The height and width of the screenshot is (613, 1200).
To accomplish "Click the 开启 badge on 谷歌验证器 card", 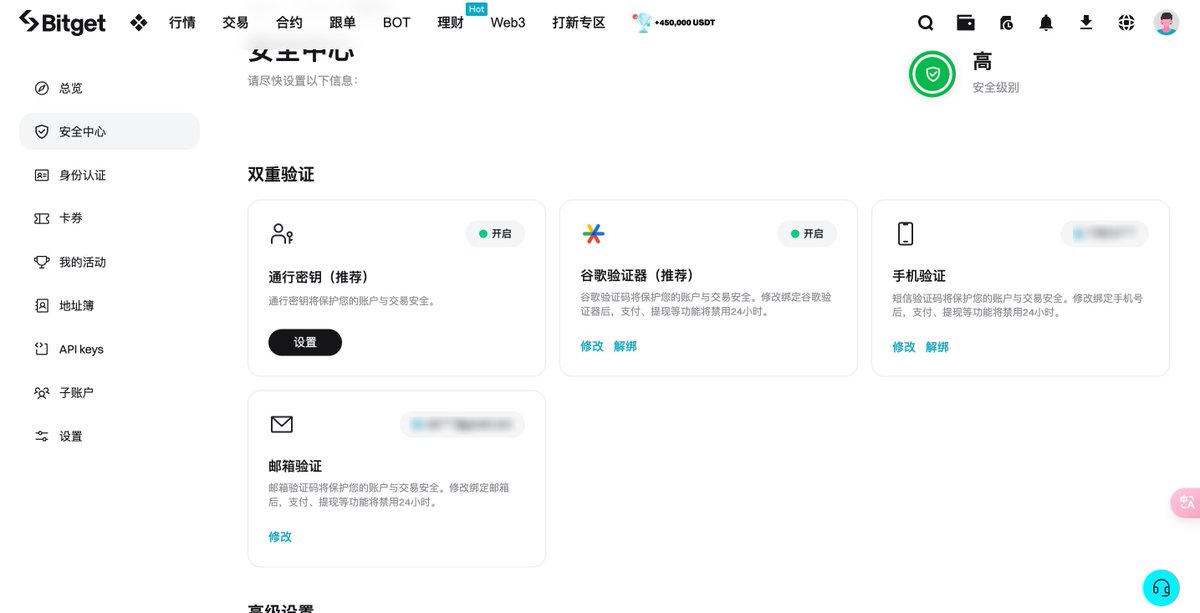I will 806,233.
